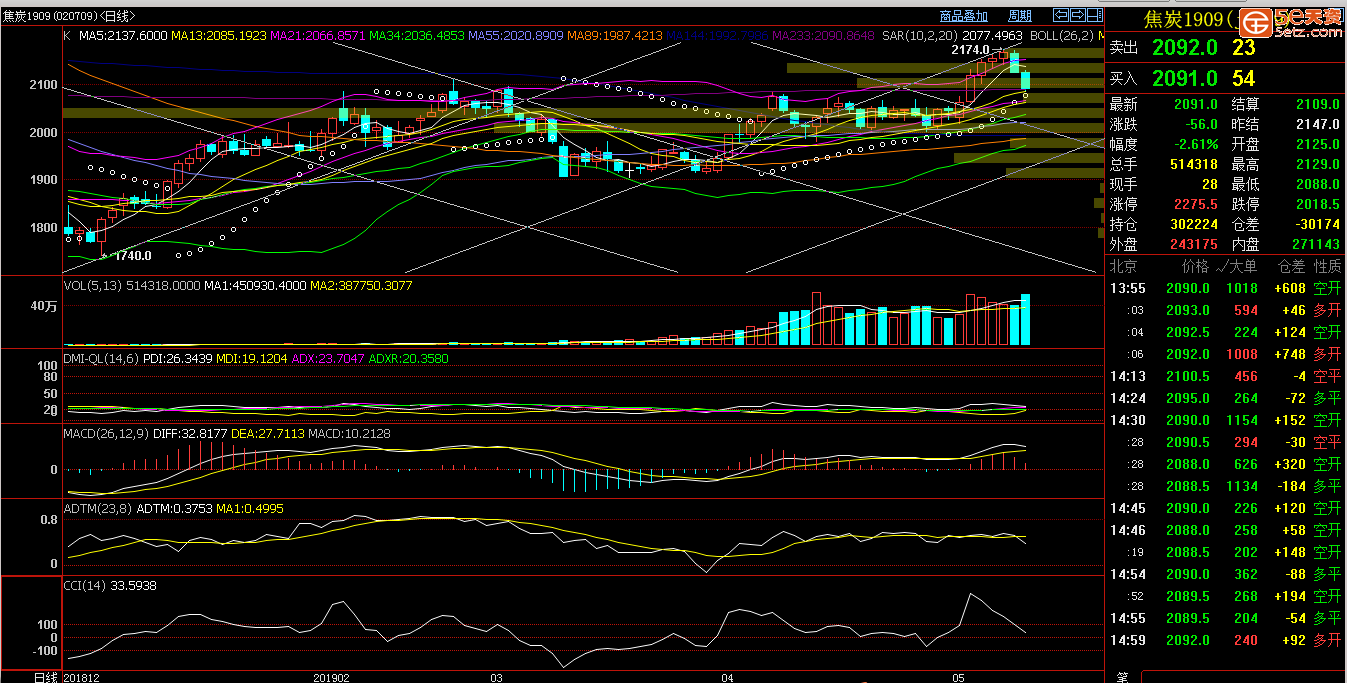This screenshot has height=683, width=1347.
Task: Select the 14:45 trade row
Action: click(x=1226, y=508)
